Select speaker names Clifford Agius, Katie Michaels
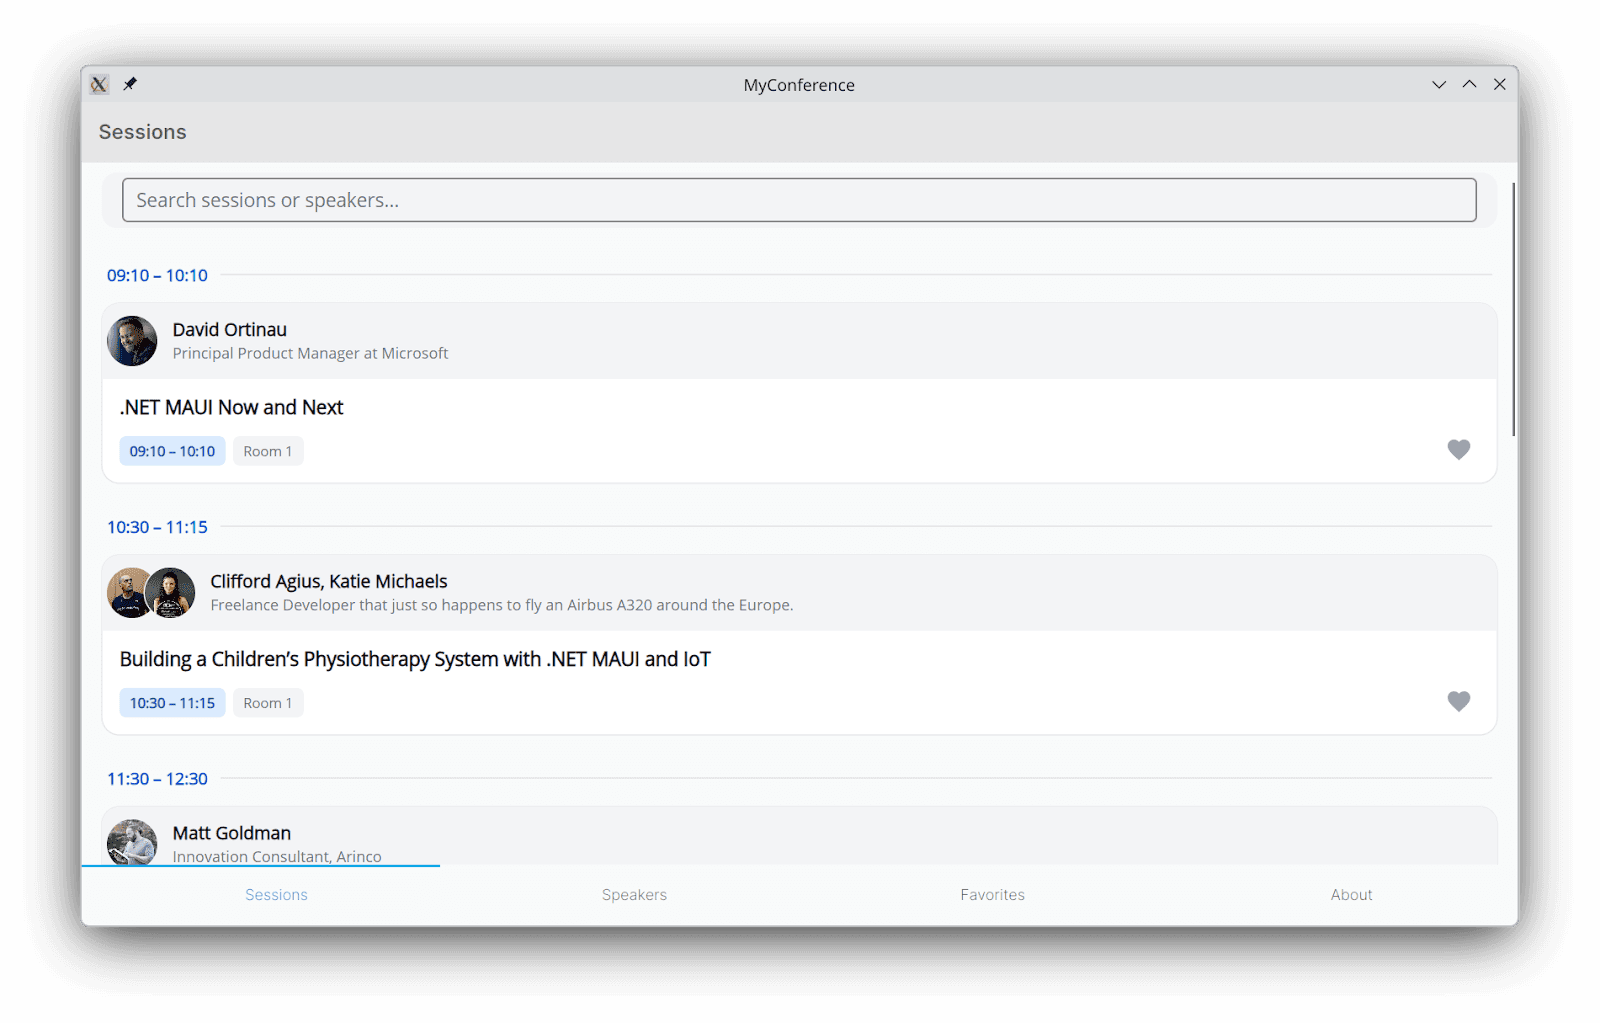Screen dimensions: 1600x1023 tap(329, 582)
